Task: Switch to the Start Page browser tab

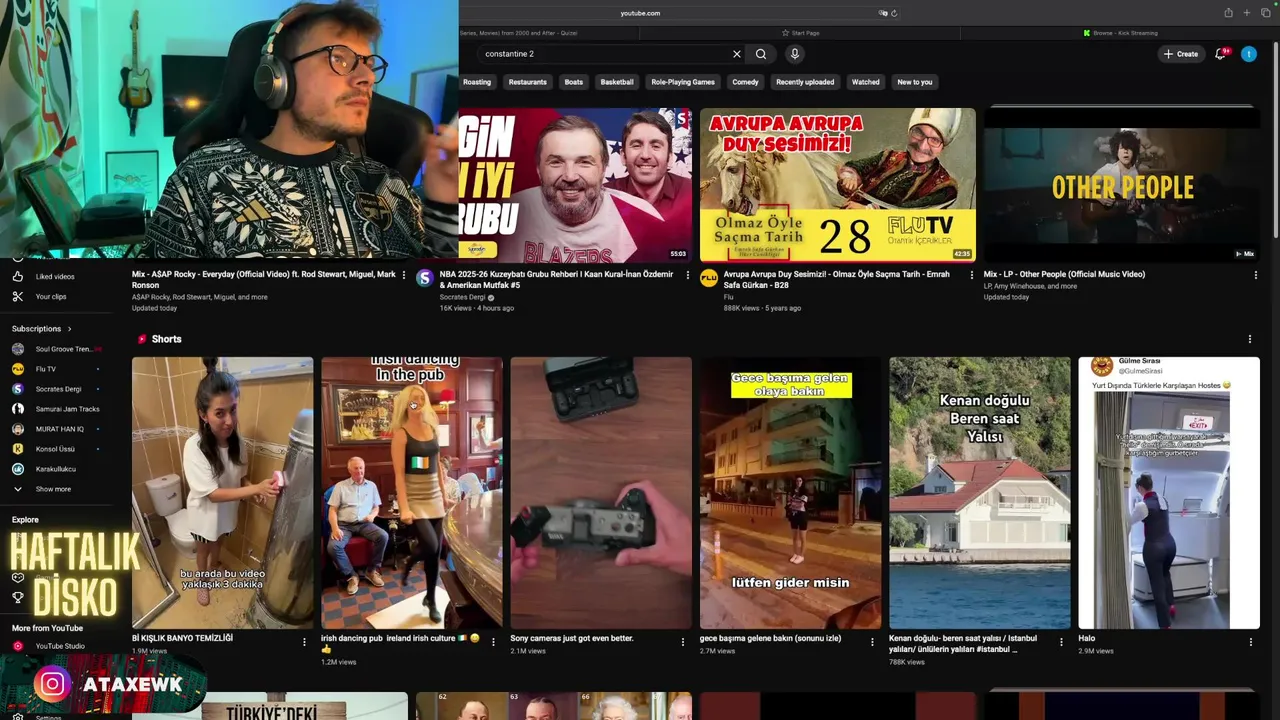Action: [x=800, y=33]
